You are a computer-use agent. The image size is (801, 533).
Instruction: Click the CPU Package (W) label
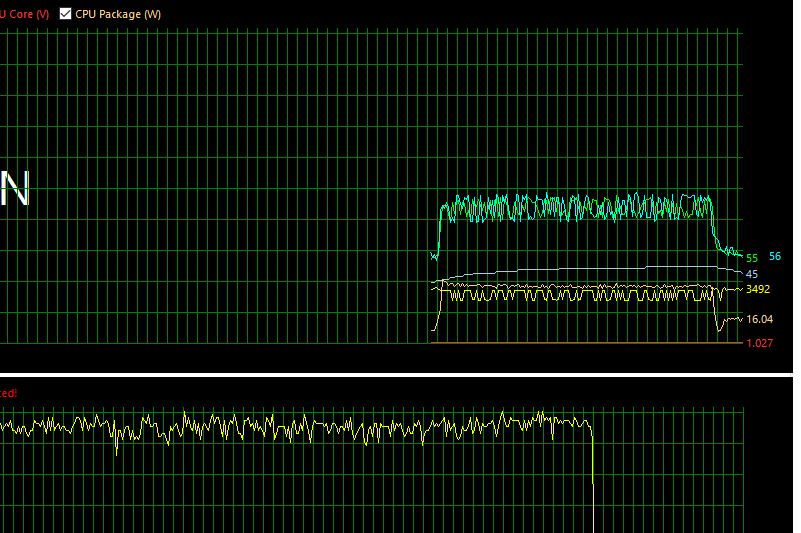[x=118, y=14]
